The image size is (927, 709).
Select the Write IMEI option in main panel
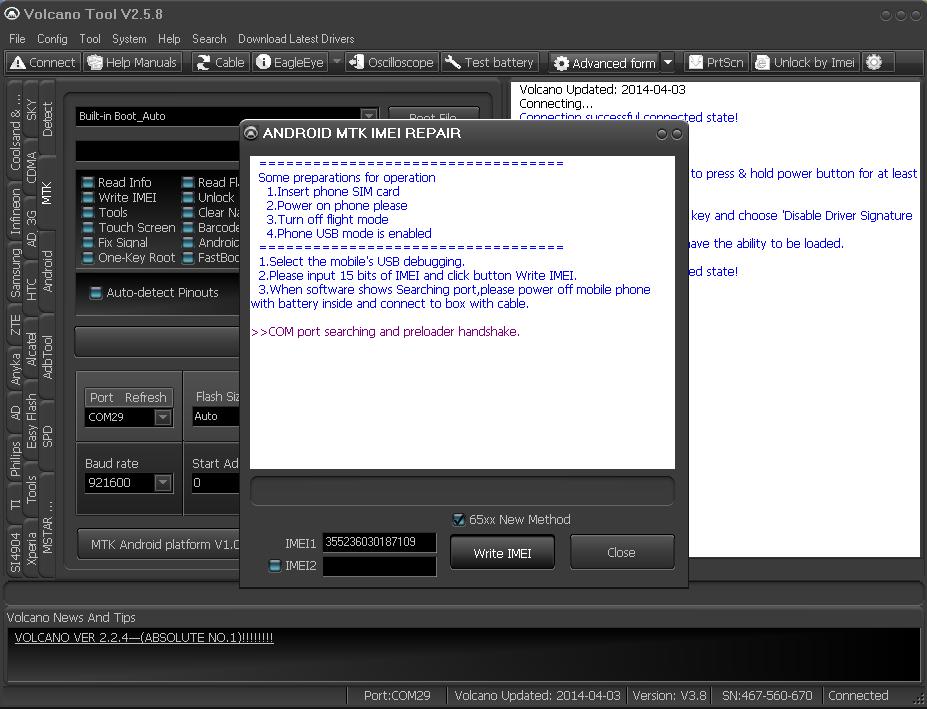tap(120, 198)
